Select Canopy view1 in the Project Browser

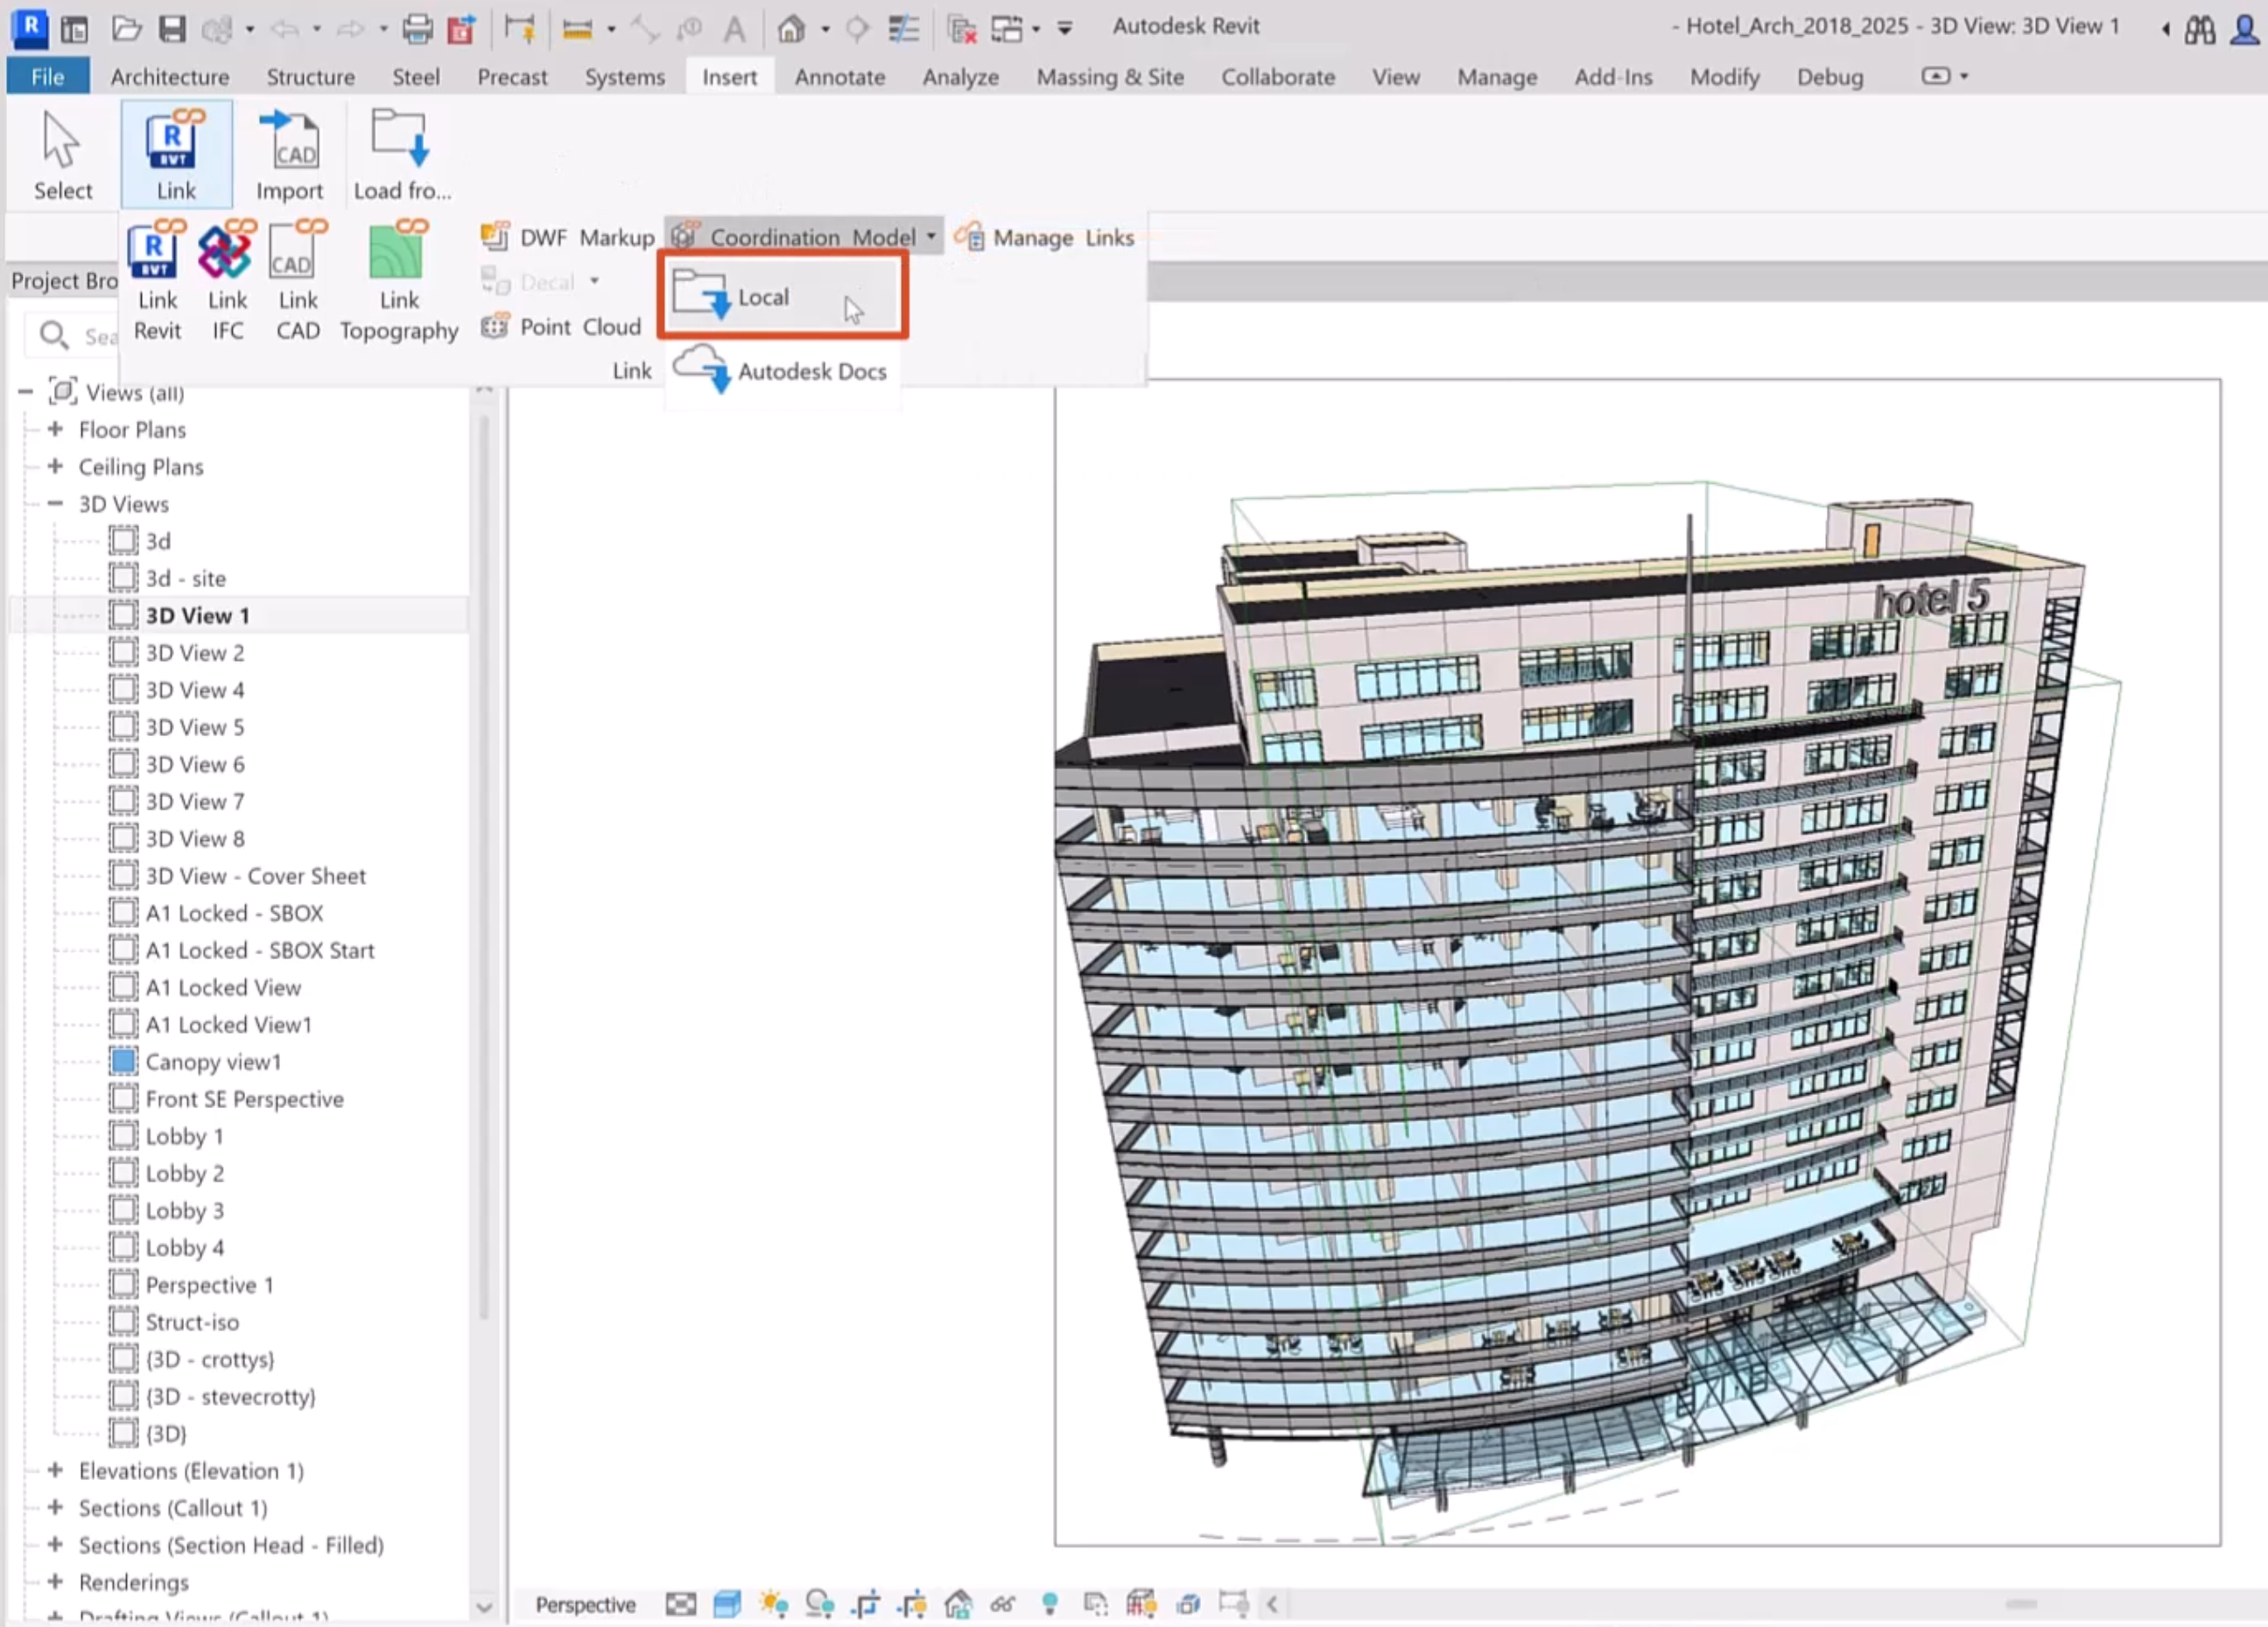click(x=213, y=1062)
